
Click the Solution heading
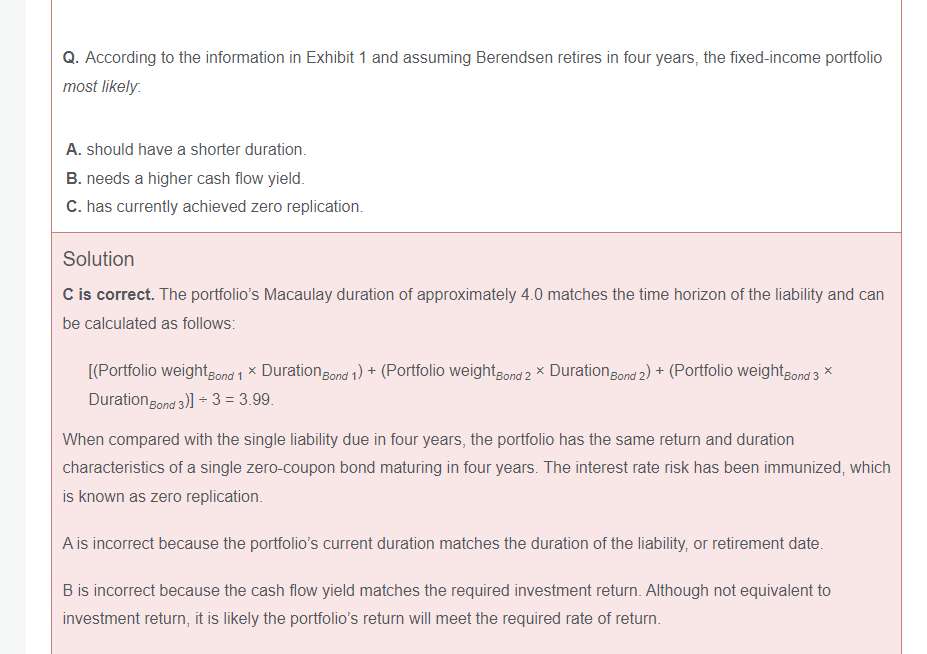pyautogui.click(x=98, y=259)
